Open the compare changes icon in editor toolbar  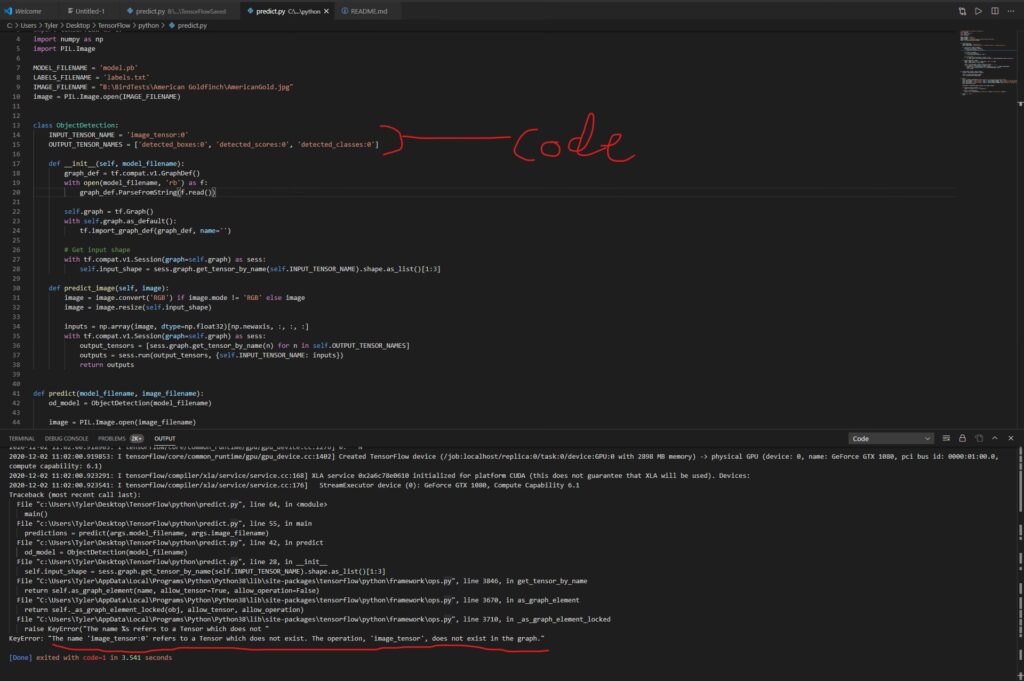point(962,11)
